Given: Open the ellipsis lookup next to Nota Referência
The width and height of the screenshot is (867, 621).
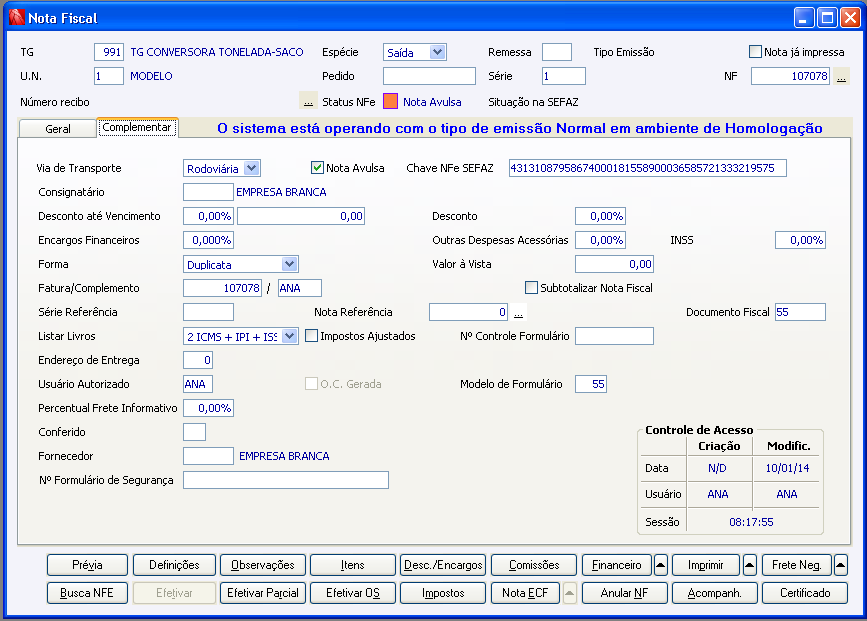Looking at the screenshot, I should (x=518, y=312).
